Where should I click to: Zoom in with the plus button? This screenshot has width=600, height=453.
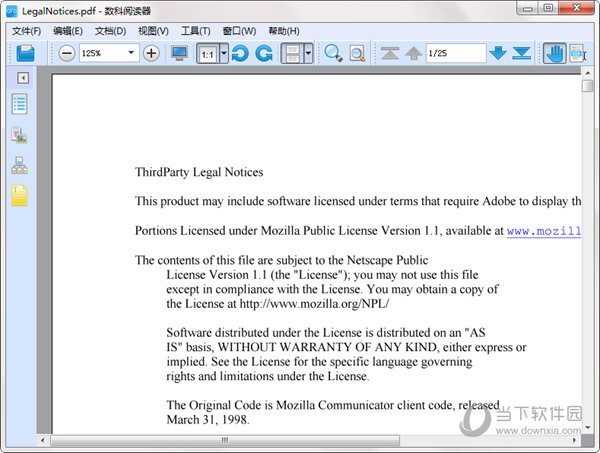click(151, 53)
